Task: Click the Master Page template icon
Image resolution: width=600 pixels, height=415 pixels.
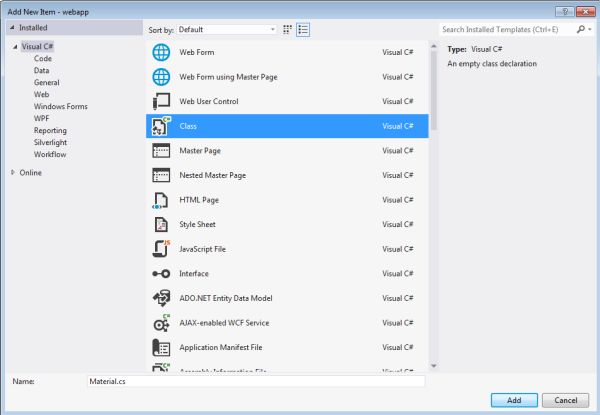Action: pyautogui.click(x=161, y=151)
